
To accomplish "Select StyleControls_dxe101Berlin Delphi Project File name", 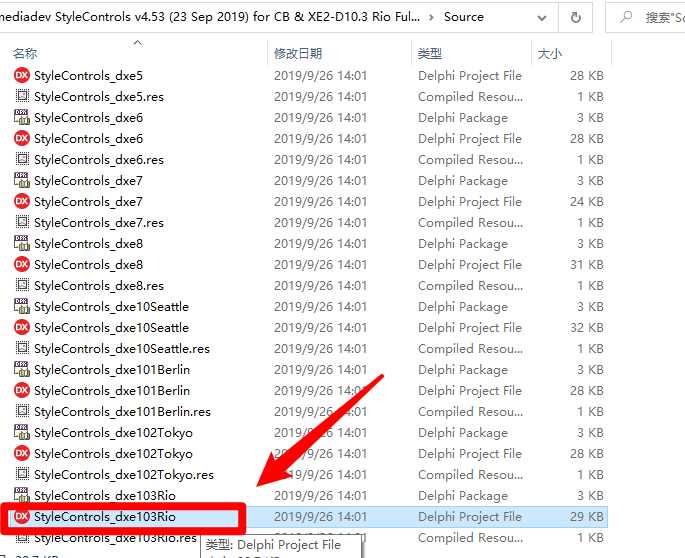I will pos(112,390).
